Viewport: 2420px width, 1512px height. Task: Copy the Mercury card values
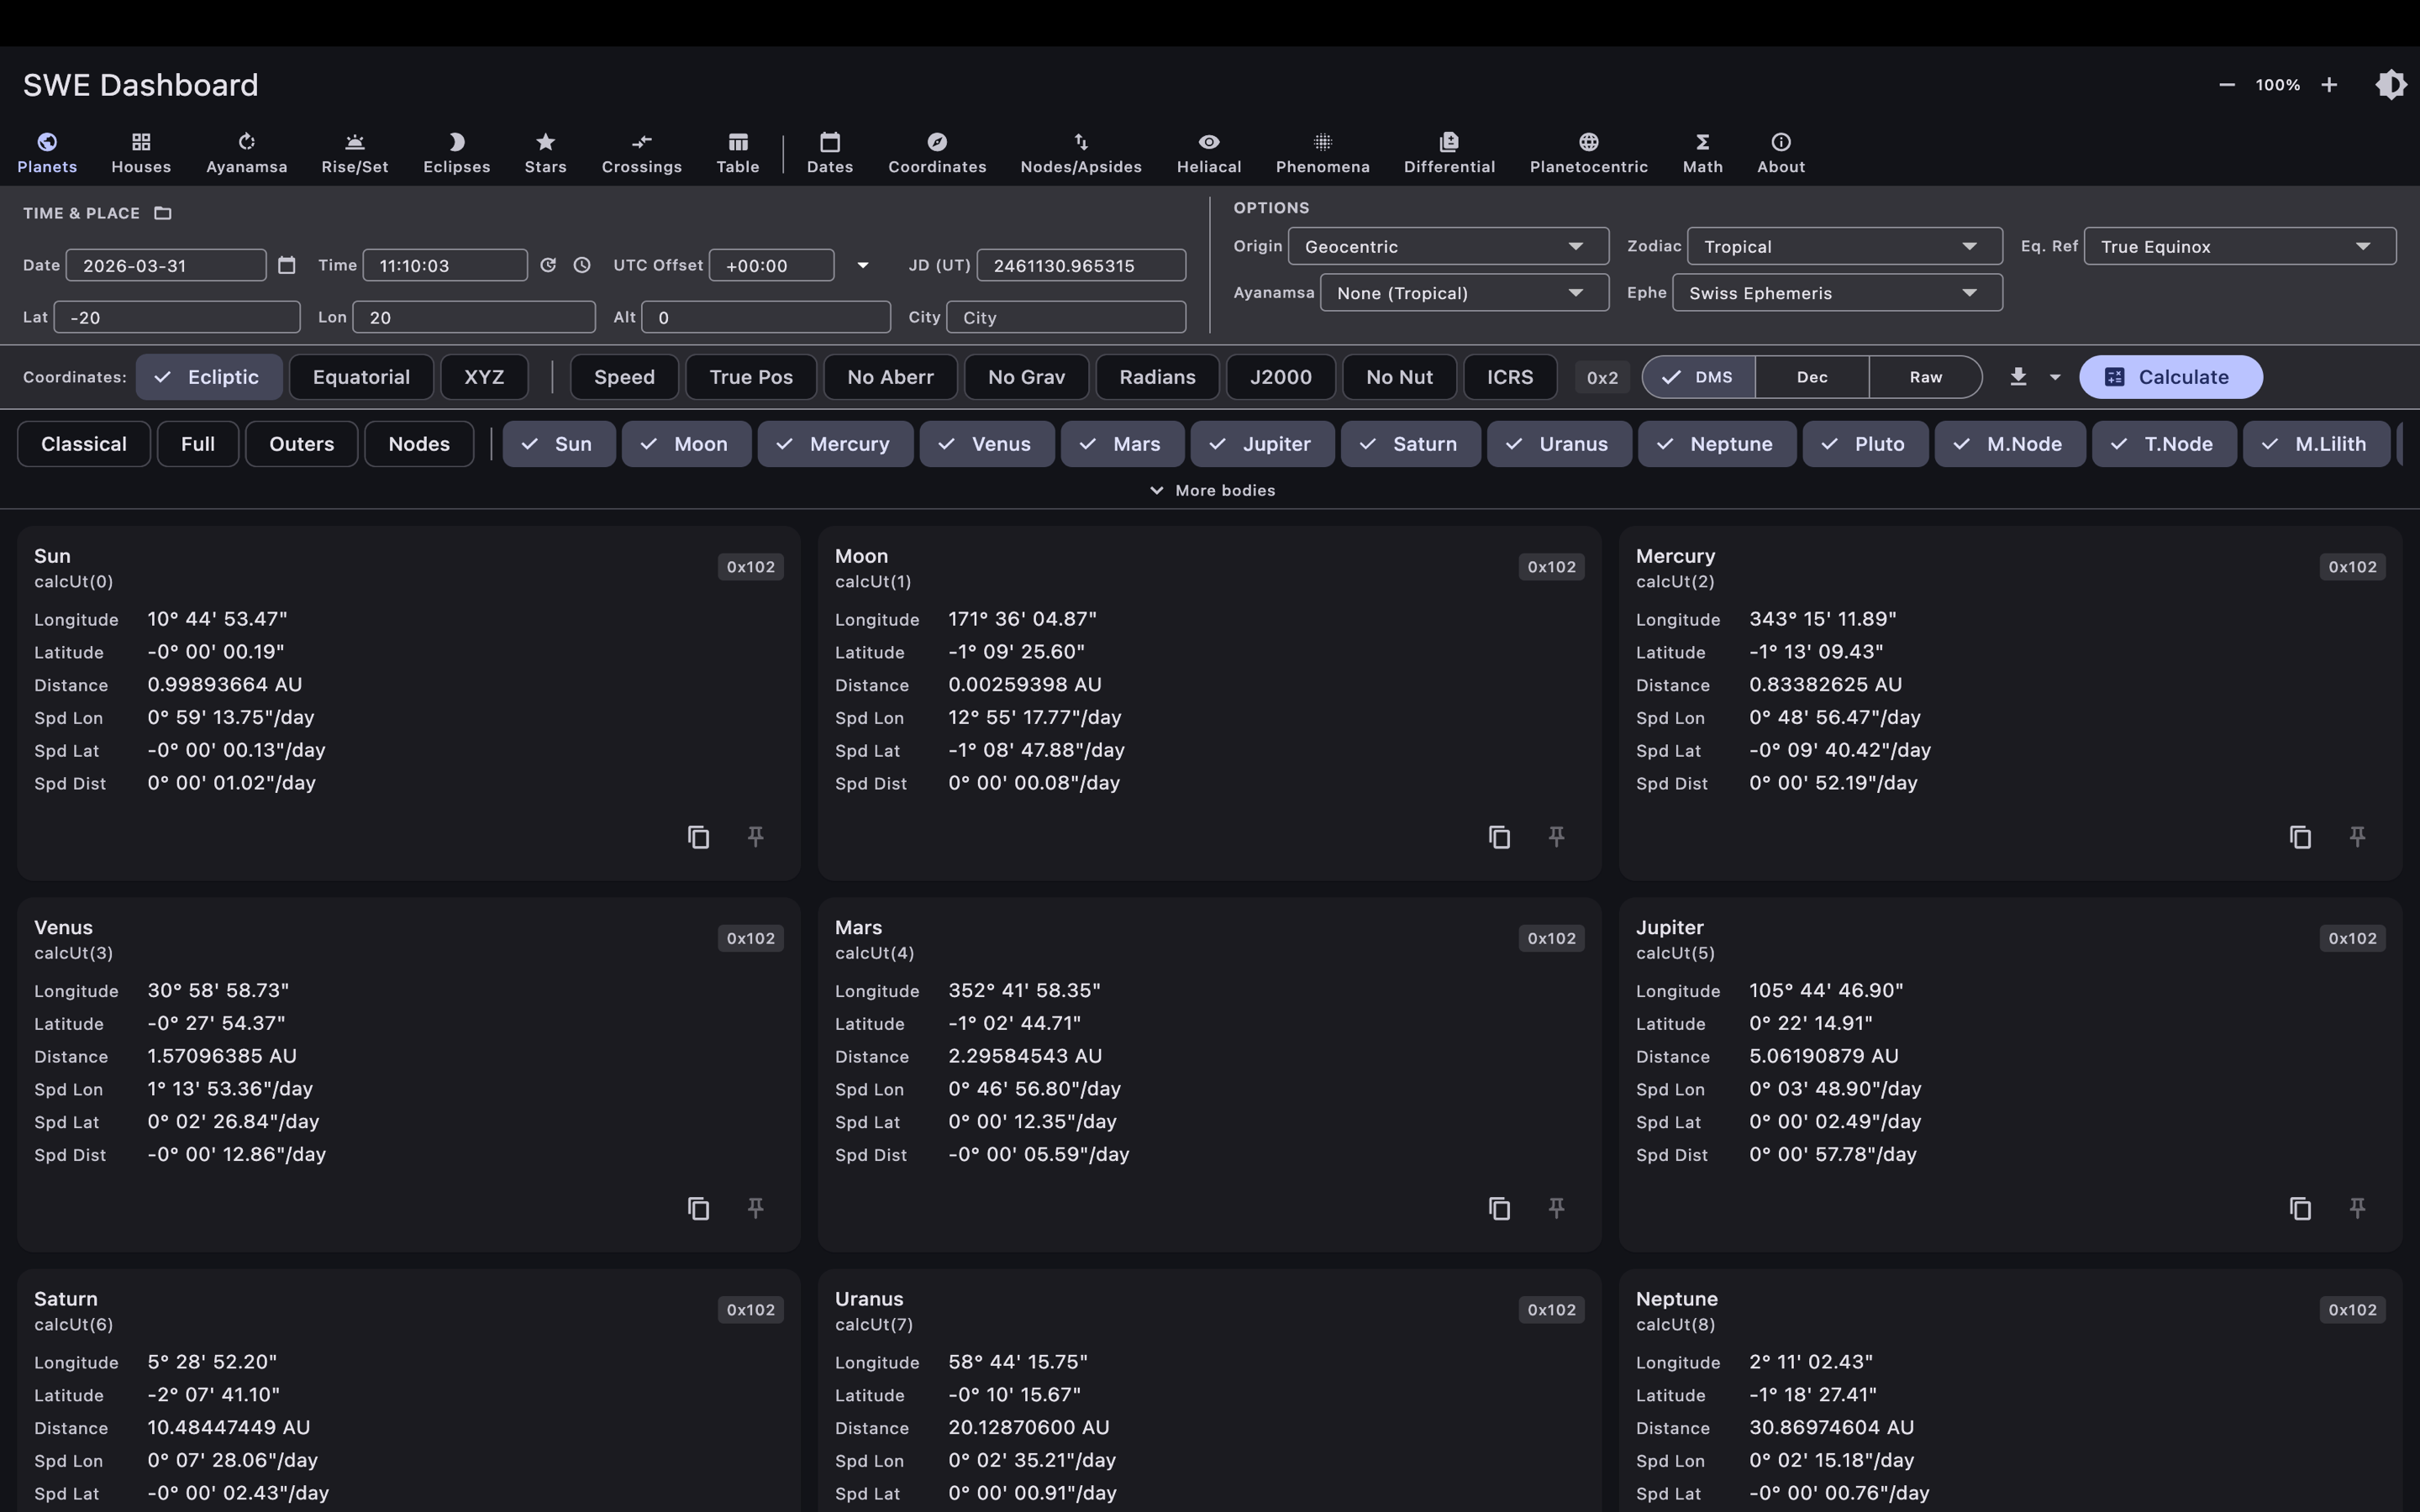pyautogui.click(x=2300, y=837)
